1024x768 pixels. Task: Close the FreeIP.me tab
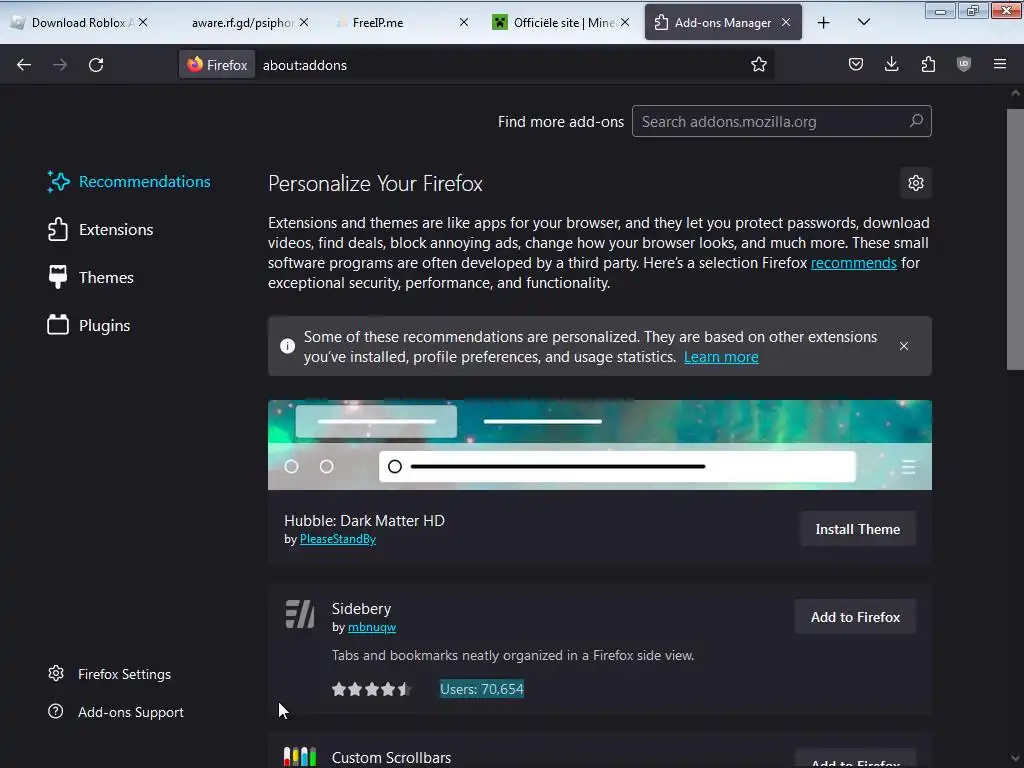464,22
